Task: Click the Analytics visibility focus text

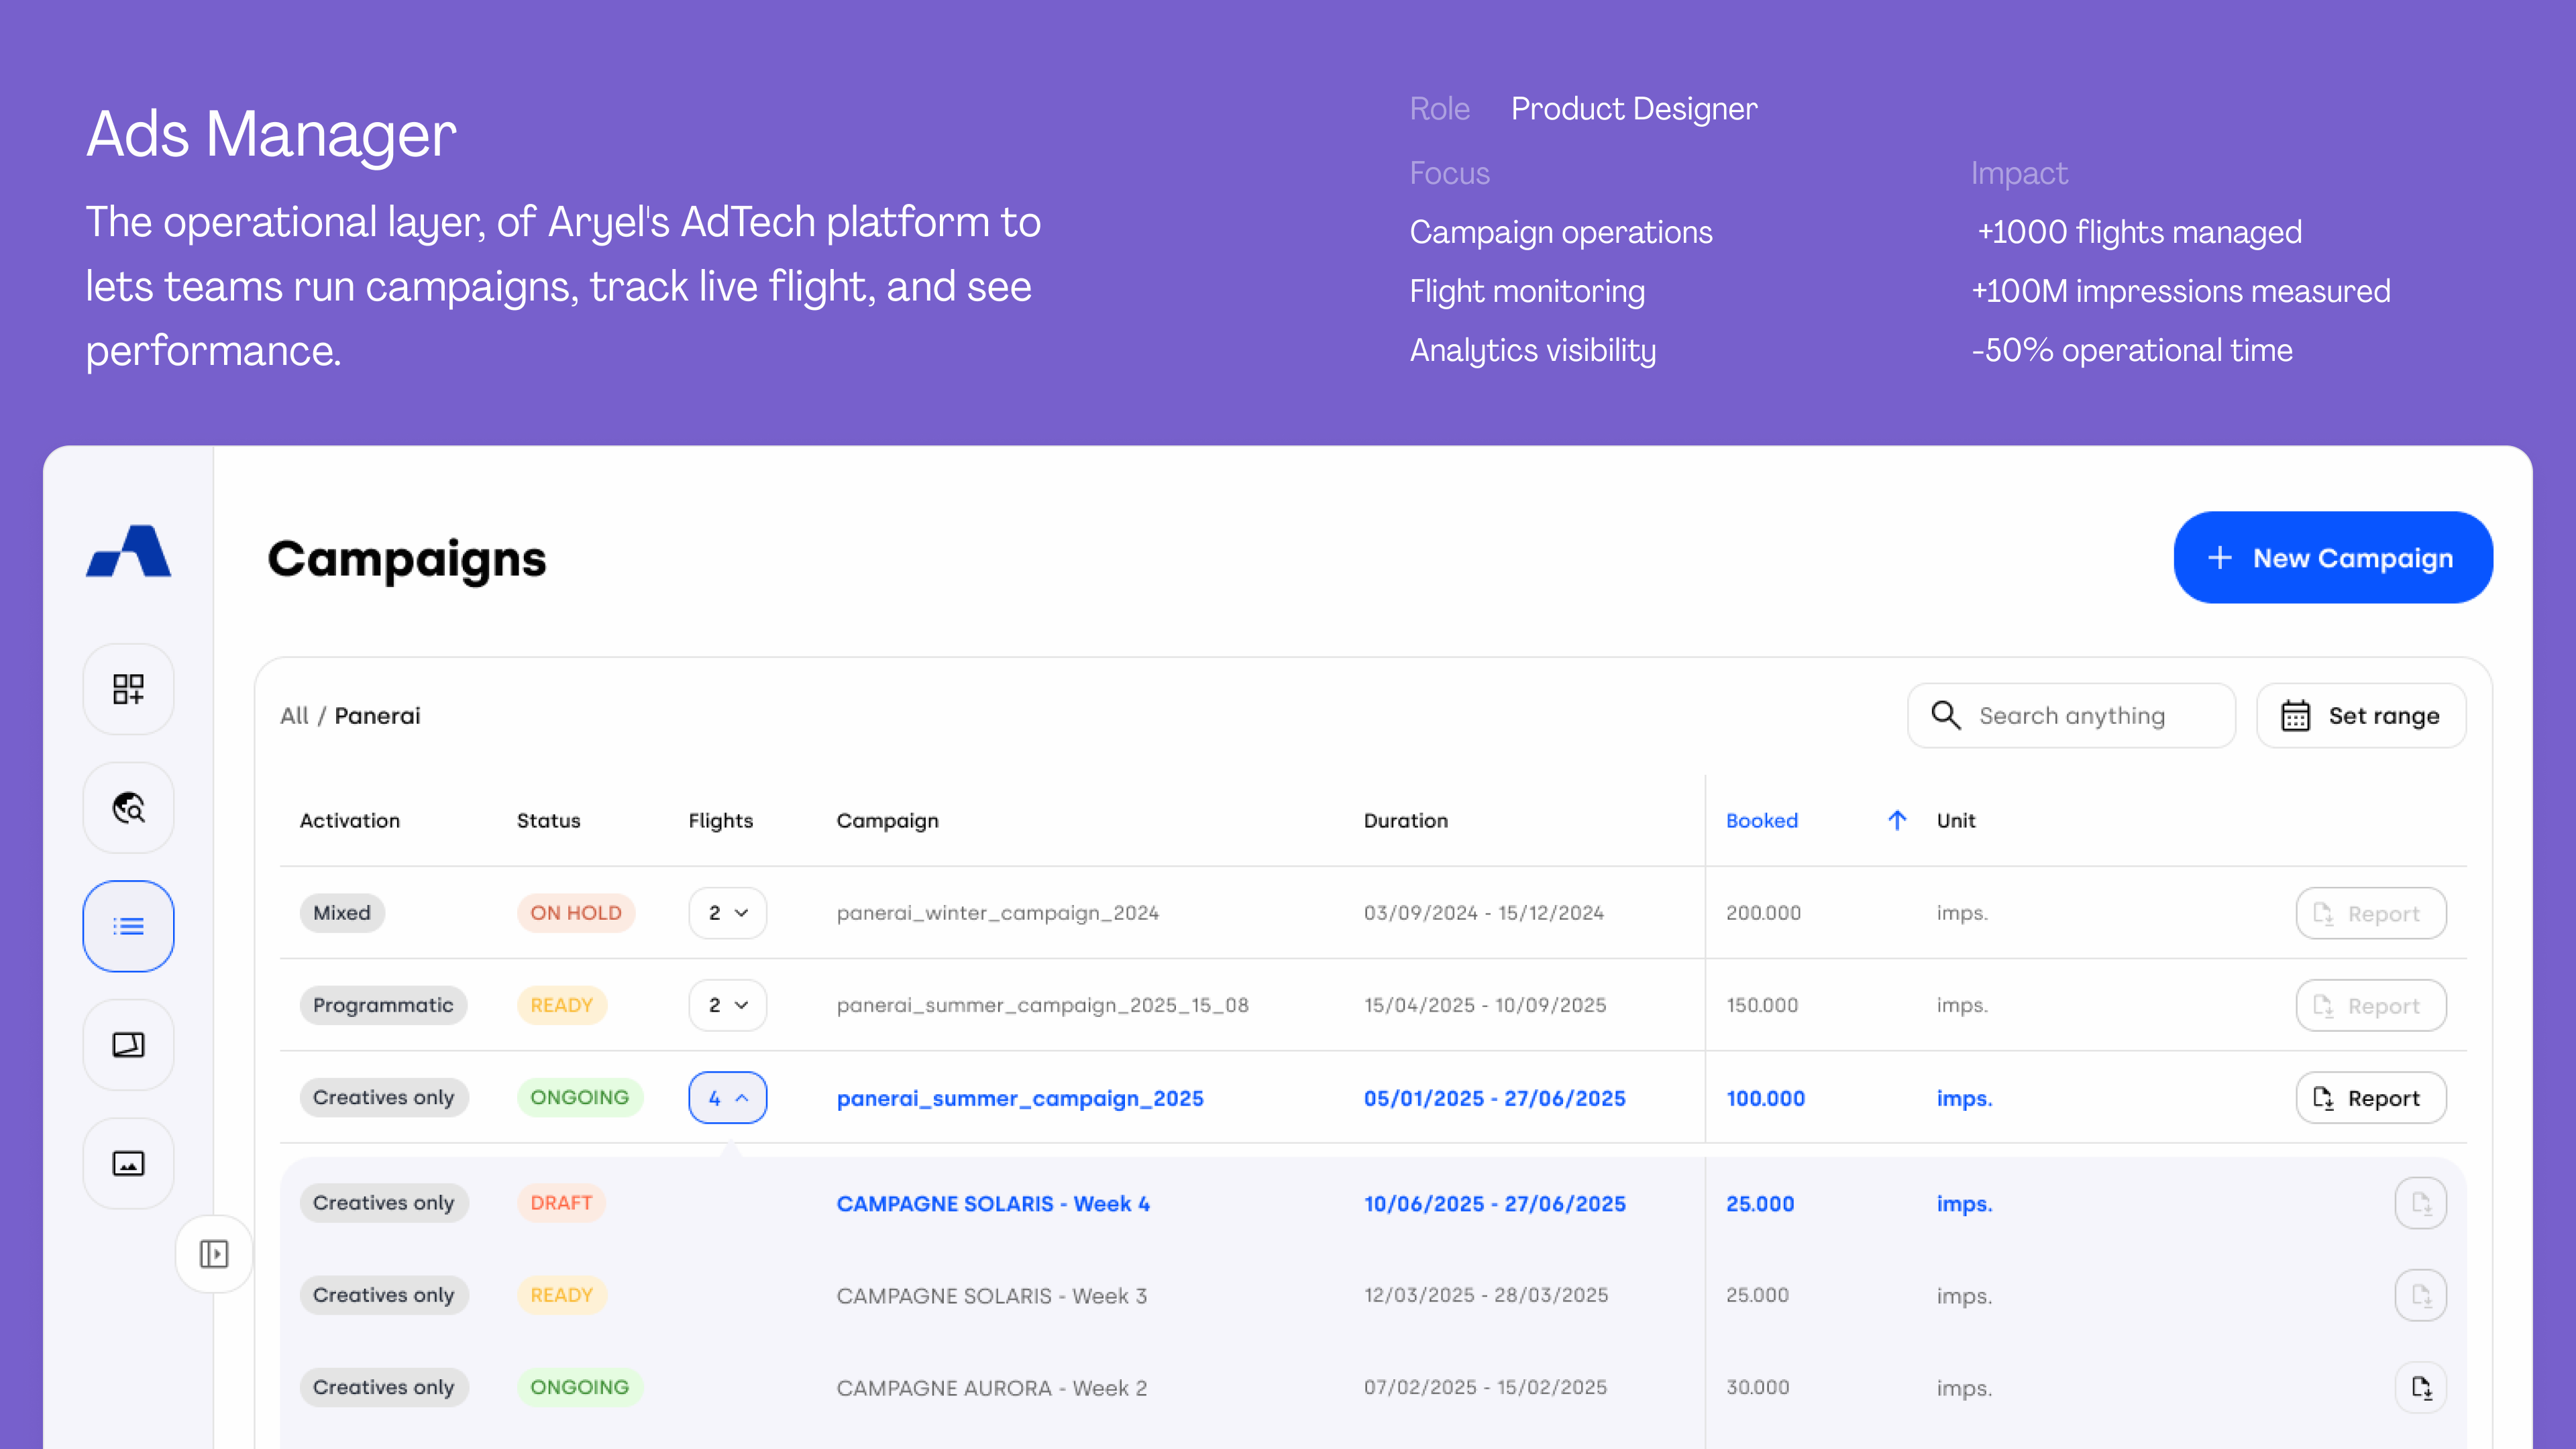Action: 1533,350
